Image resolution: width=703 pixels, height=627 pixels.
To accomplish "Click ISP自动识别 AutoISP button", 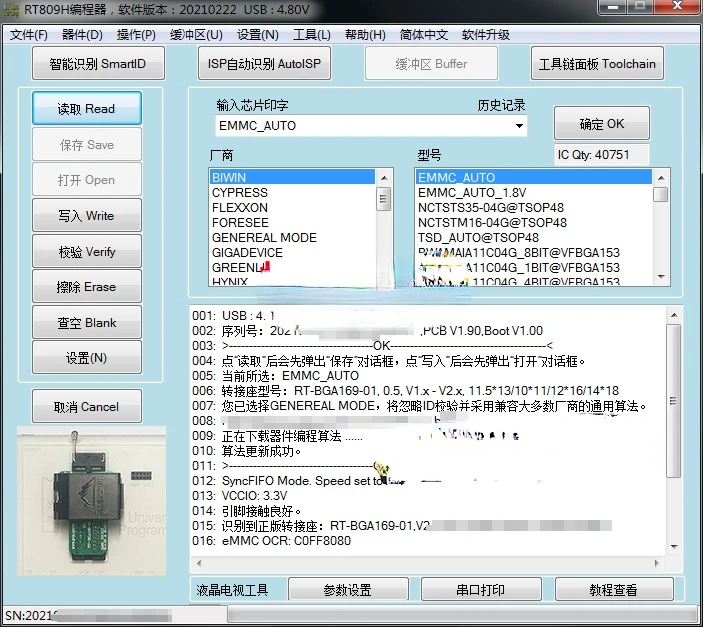I will click(x=265, y=63).
